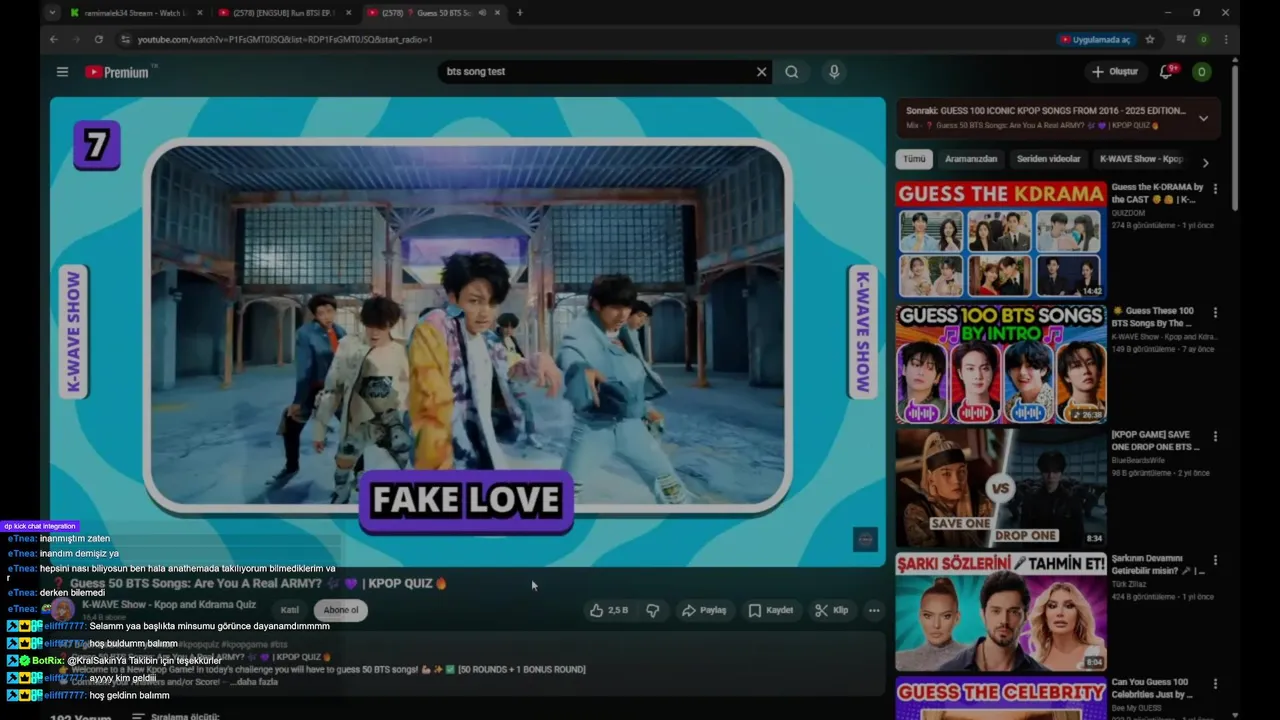The image size is (1280, 720).
Task: Share the video via Paylaş
Action: click(x=704, y=610)
